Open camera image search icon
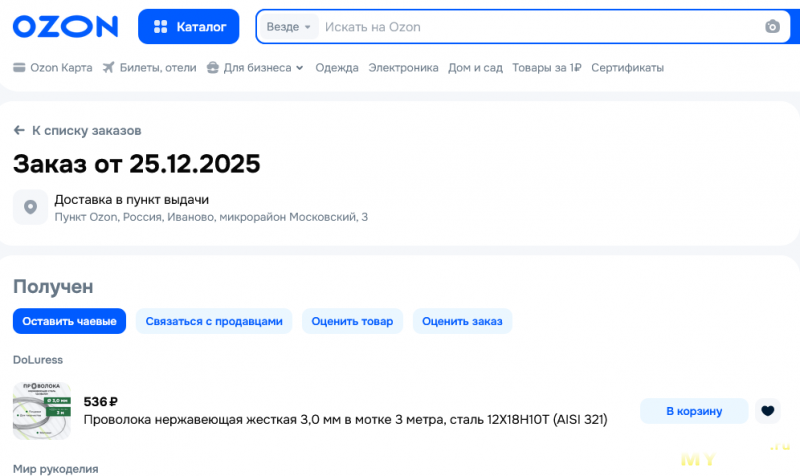Viewport: 800px width, 476px height. pos(772,27)
